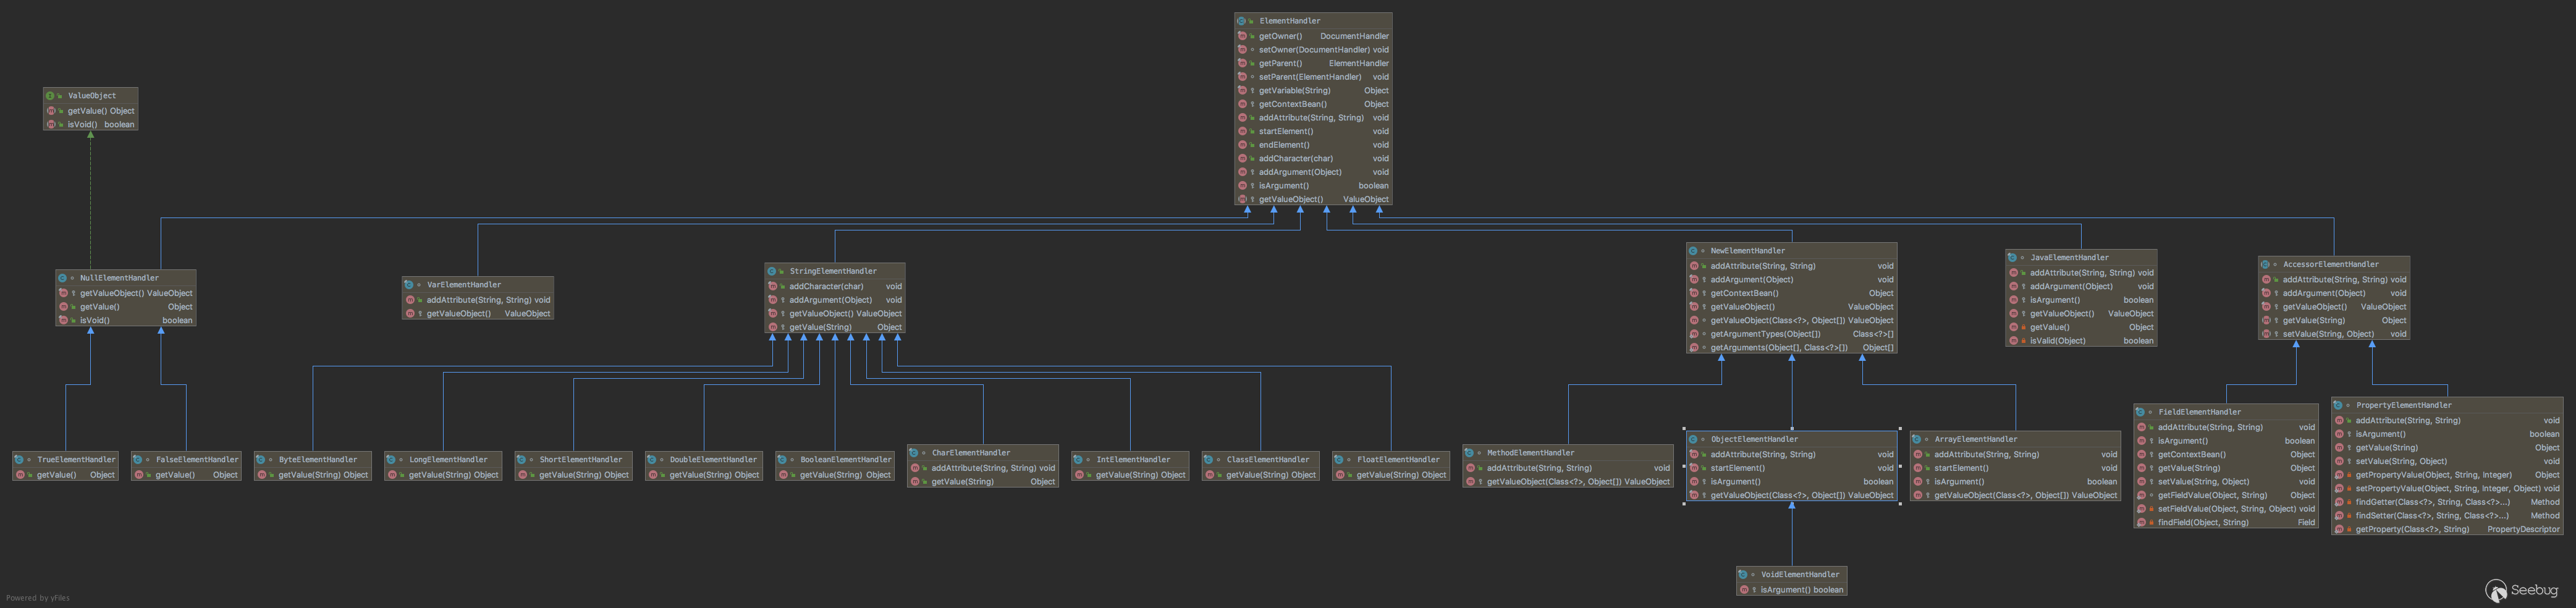Select the CharElementHandler node title
Screen dimensions: 2576x608
click(970, 453)
